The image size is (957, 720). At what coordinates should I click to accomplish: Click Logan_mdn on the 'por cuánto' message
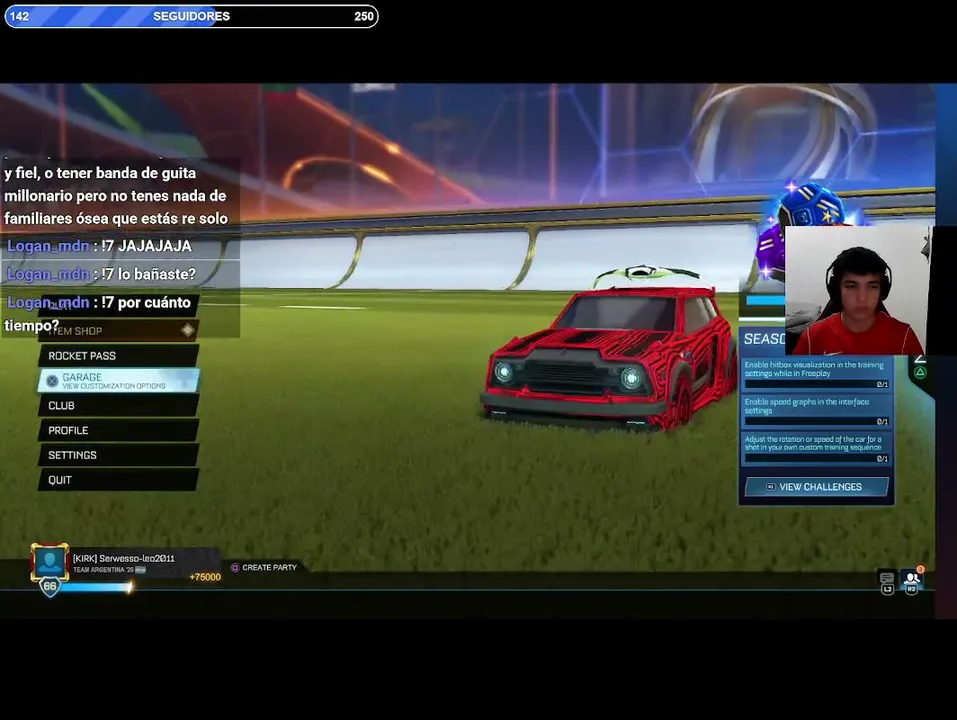click(48, 302)
